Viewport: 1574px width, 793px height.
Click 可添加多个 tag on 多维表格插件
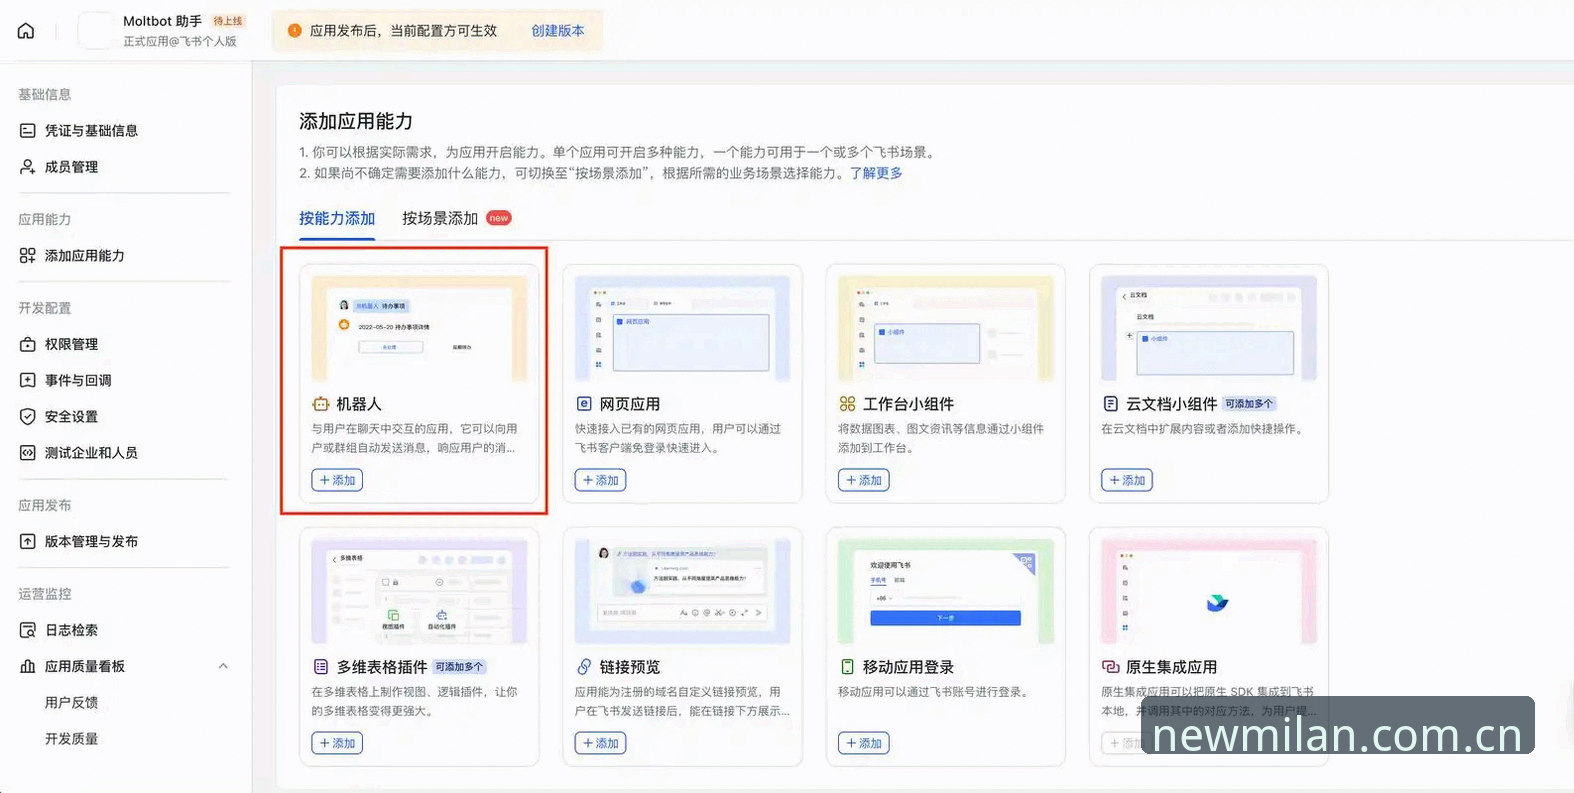[x=459, y=667]
